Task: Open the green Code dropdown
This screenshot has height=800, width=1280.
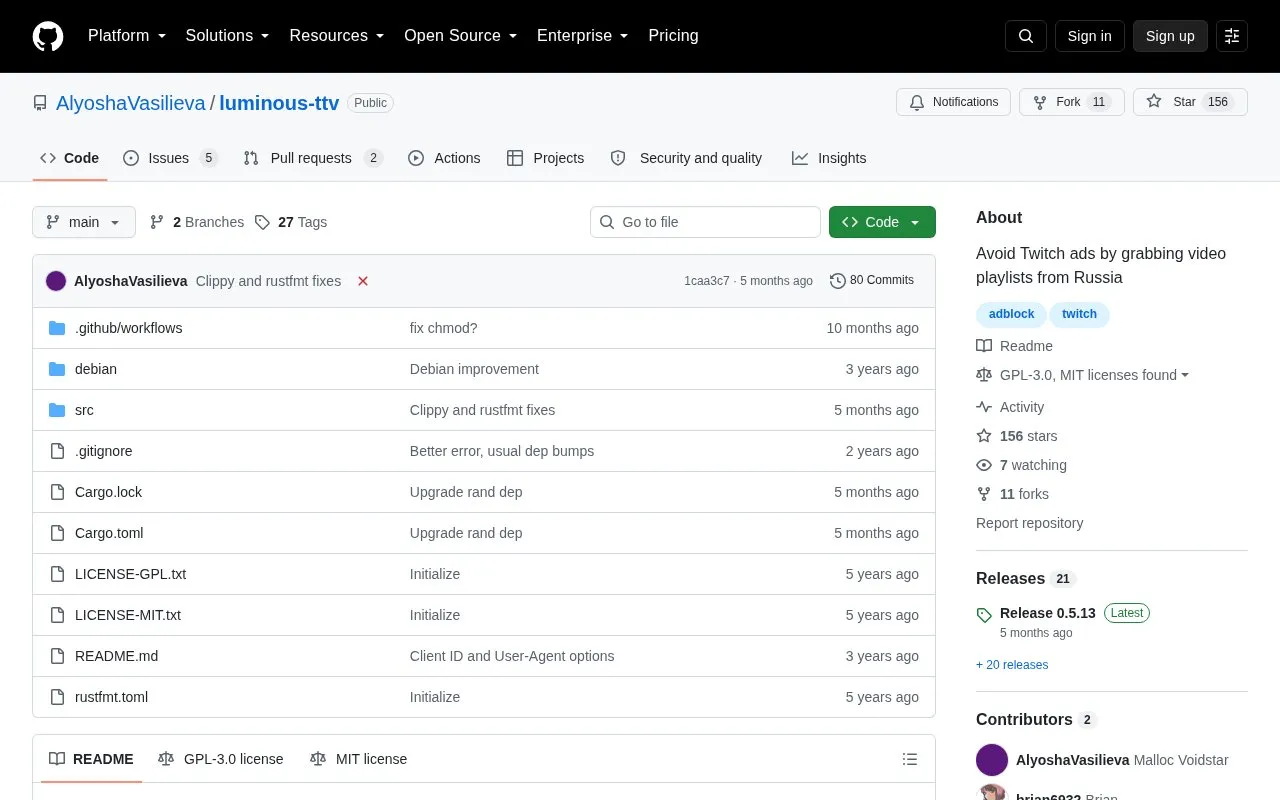Action: [x=882, y=222]
